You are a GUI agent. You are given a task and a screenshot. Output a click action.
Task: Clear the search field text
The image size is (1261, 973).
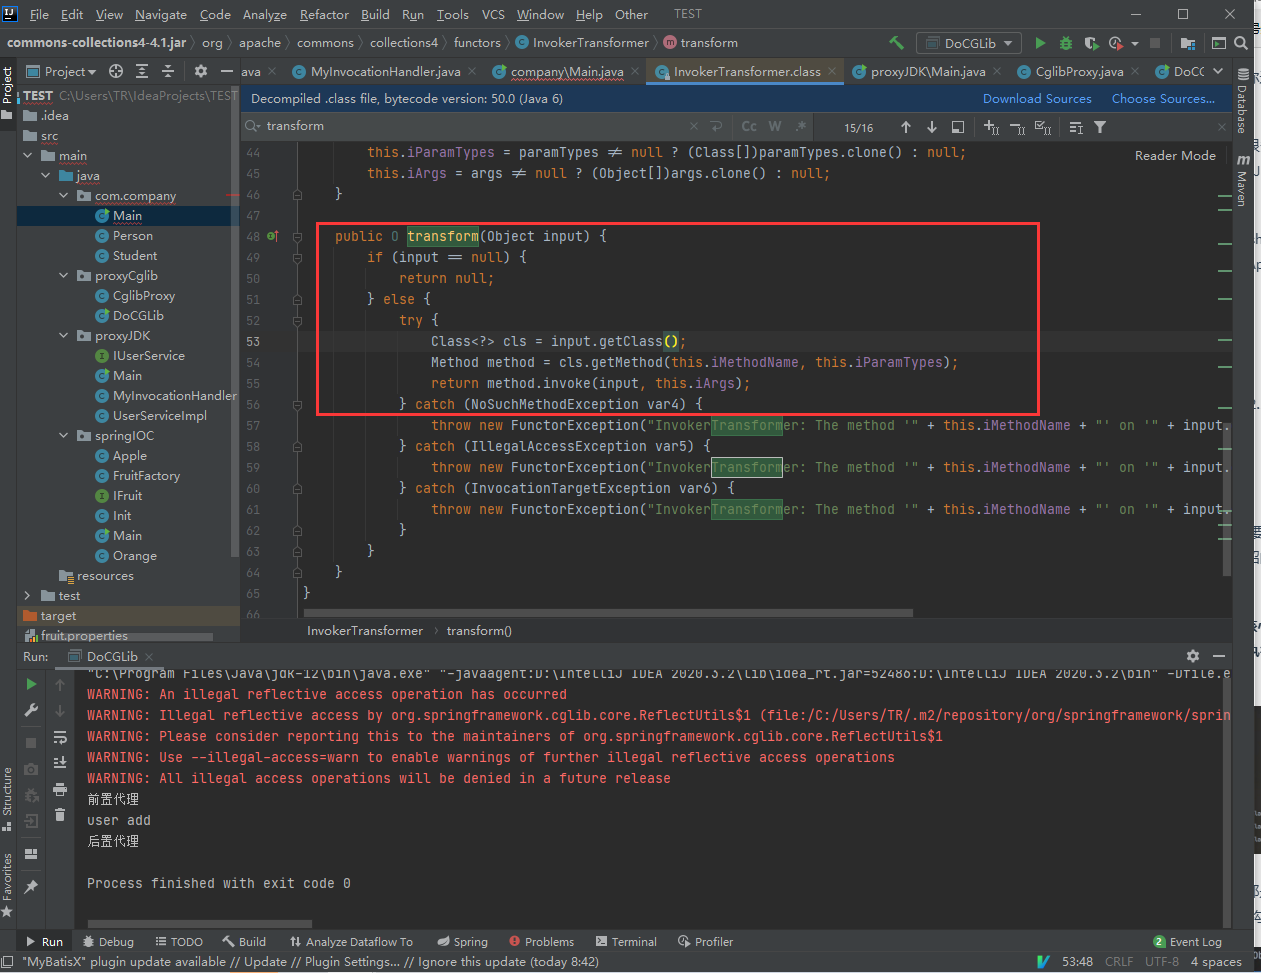[694, 126]
